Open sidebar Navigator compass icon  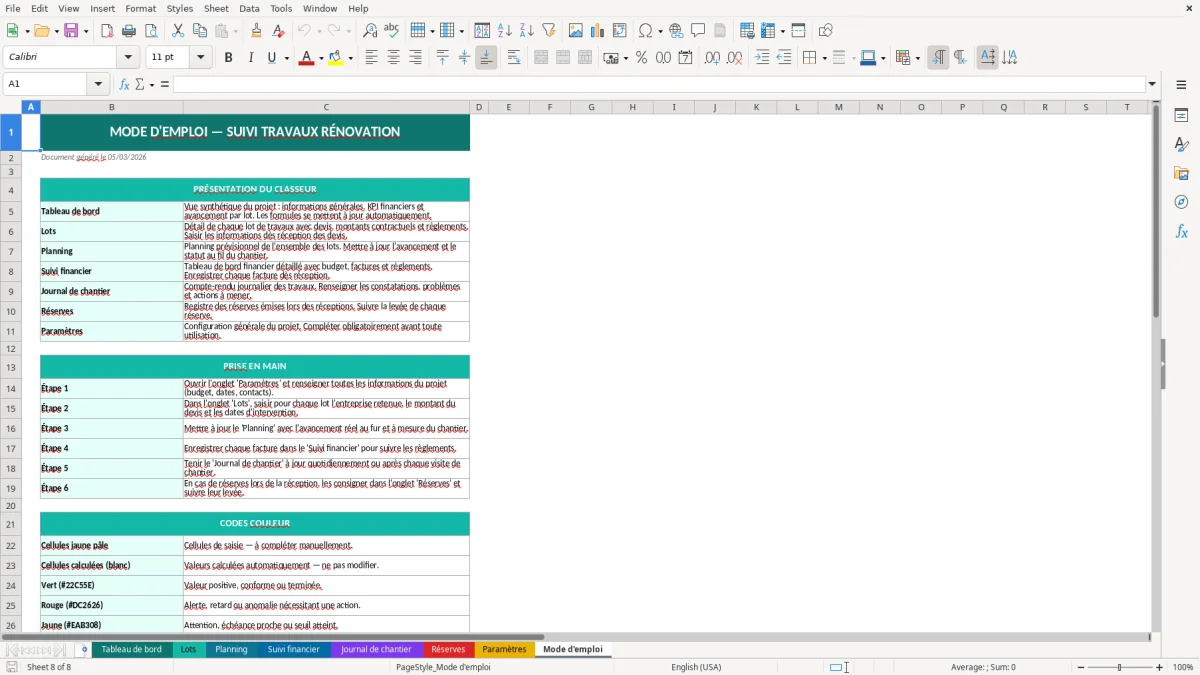[1181, 202]
